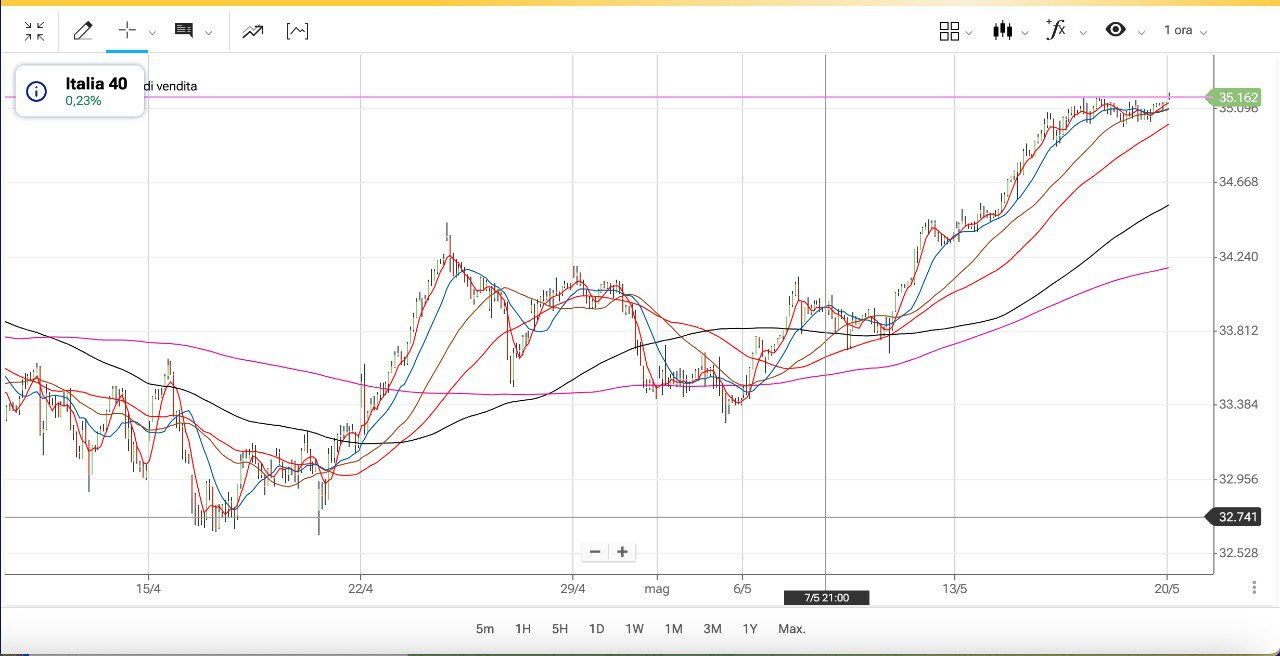Select the pencil drawing tool
This screenshot has width=1280, height=656.
(x=83, y=31)
